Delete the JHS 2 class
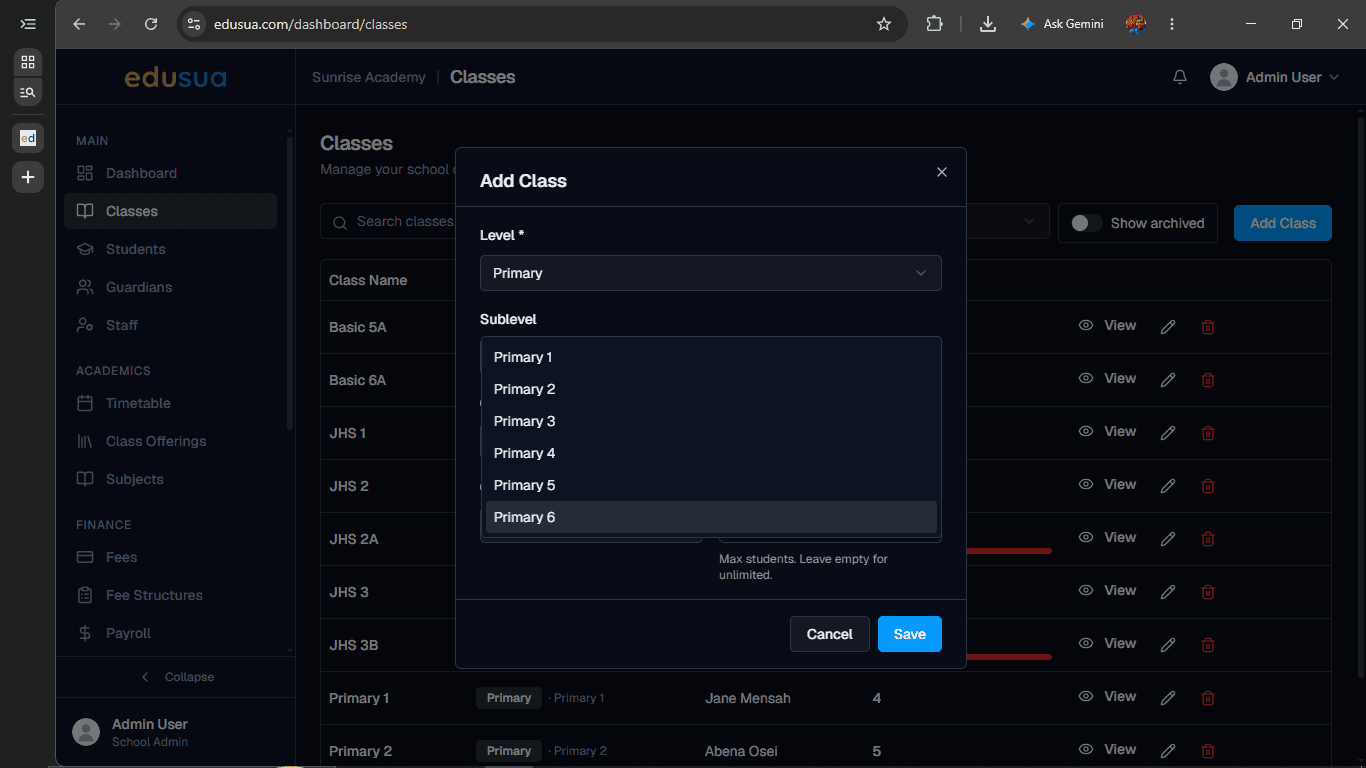Image resolution: width=1366 pixels, height=768 pixels. coord(1208,485)
